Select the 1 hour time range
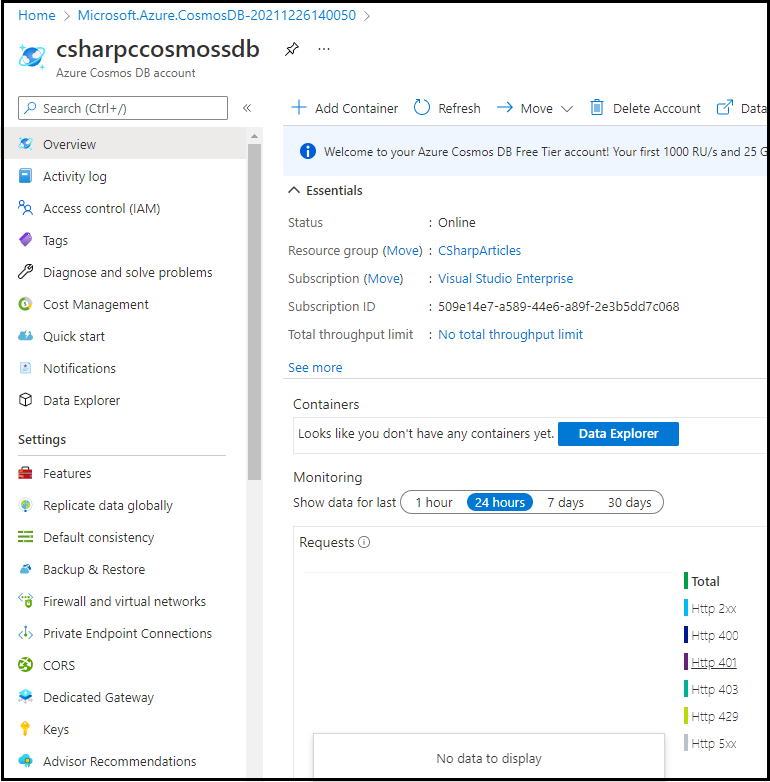770x782 pixels. click(434, 502)
